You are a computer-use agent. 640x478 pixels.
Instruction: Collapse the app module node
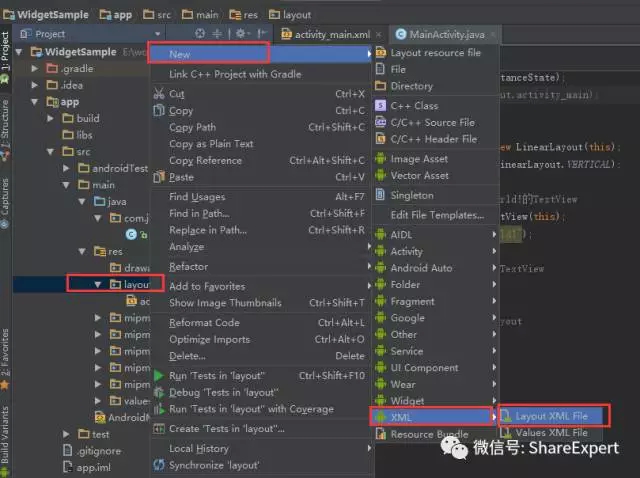(x=35, y=102)
